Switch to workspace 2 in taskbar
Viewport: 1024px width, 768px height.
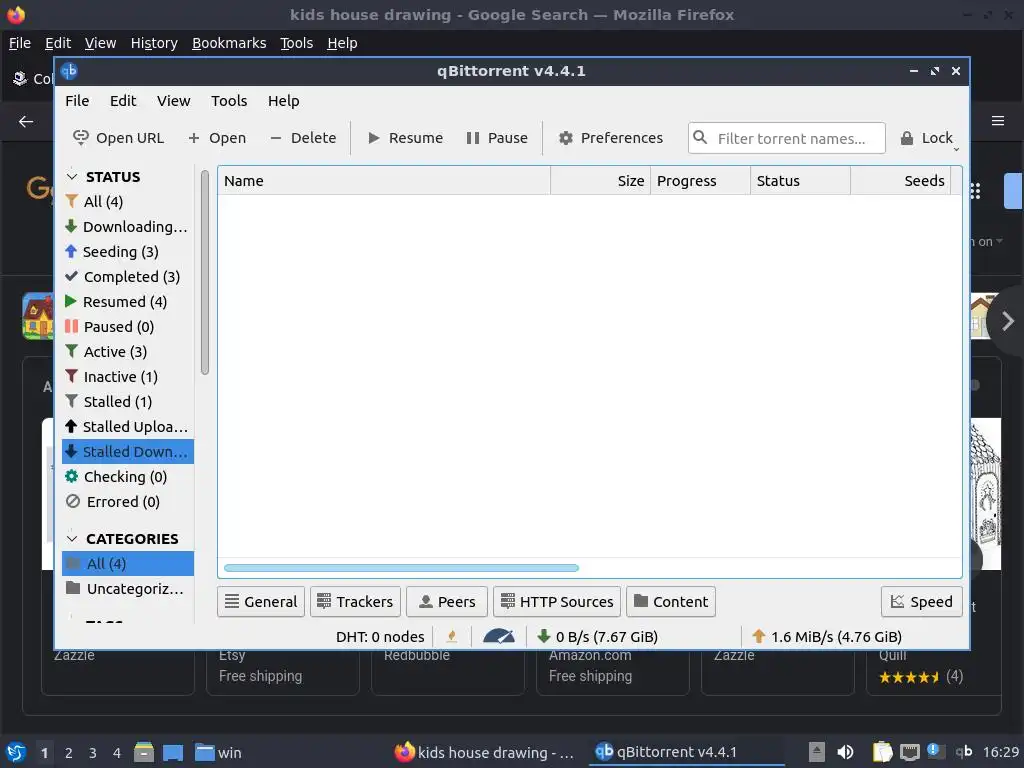click(69, 753)
